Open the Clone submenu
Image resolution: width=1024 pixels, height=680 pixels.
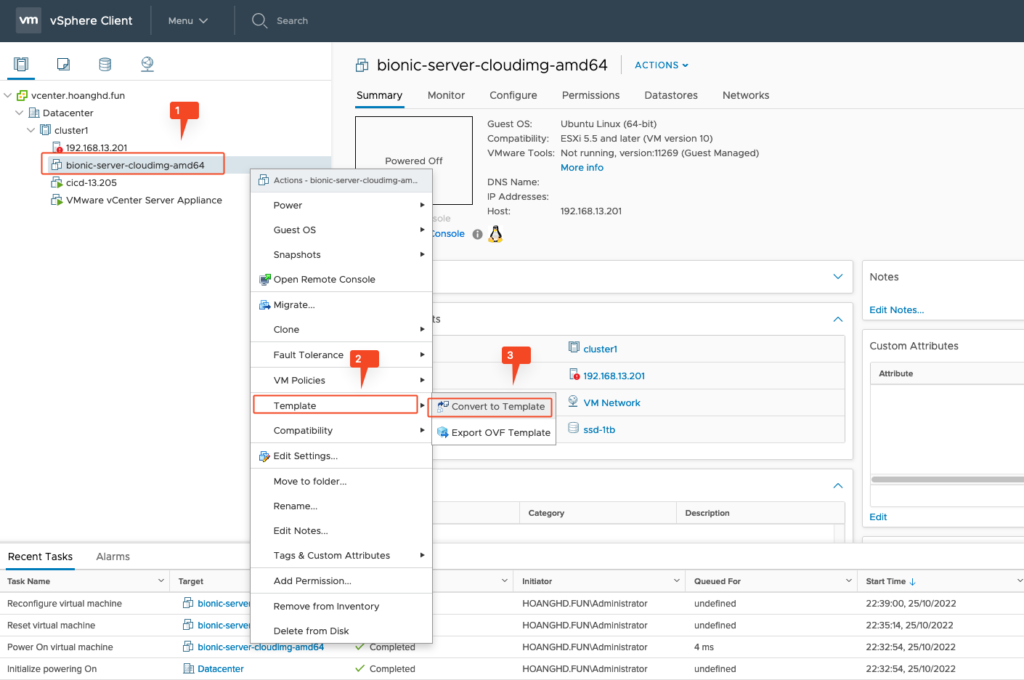pyautogui.click(x=342, y=330)
